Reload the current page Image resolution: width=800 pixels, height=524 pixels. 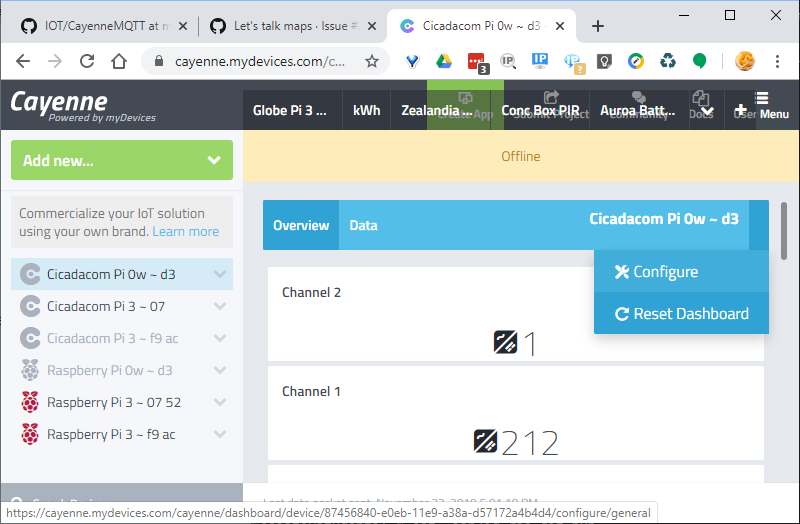pyautogui.click(x=87, y=61)
